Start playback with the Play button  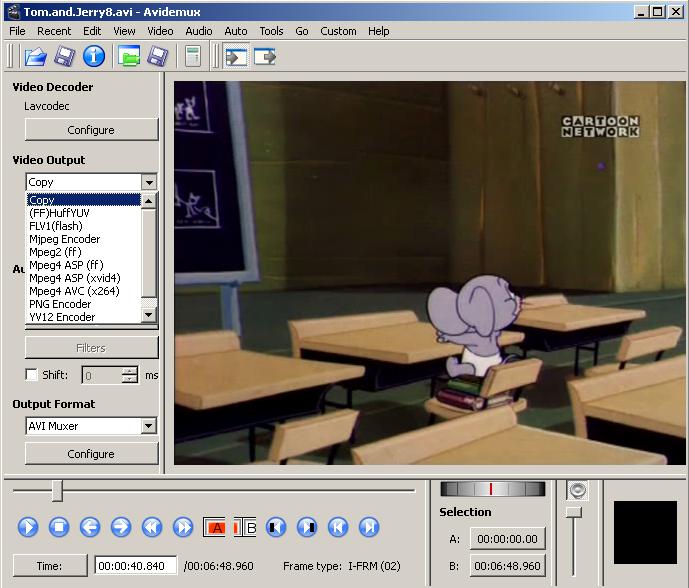28,527
